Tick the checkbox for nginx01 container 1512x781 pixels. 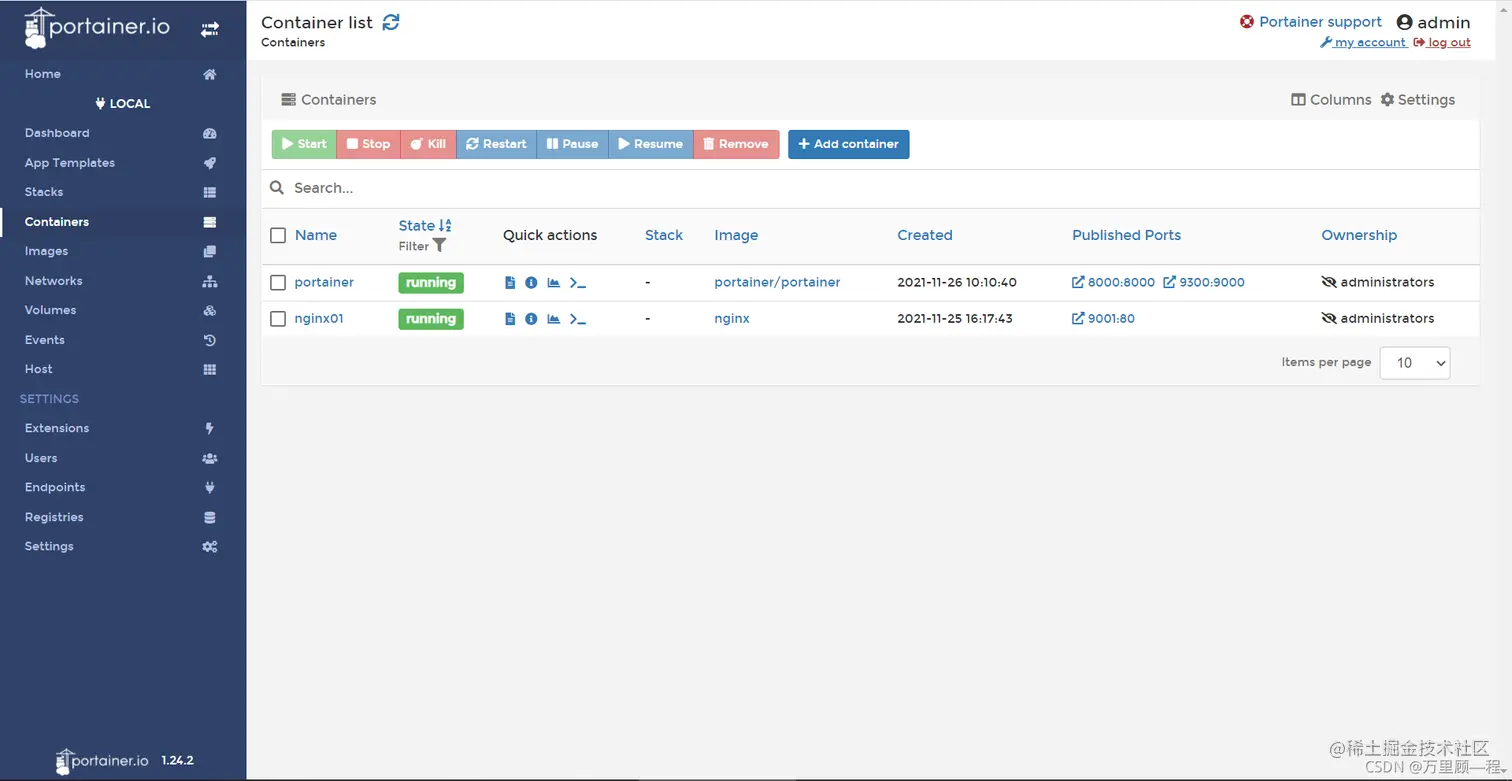(x=278, y=319)
